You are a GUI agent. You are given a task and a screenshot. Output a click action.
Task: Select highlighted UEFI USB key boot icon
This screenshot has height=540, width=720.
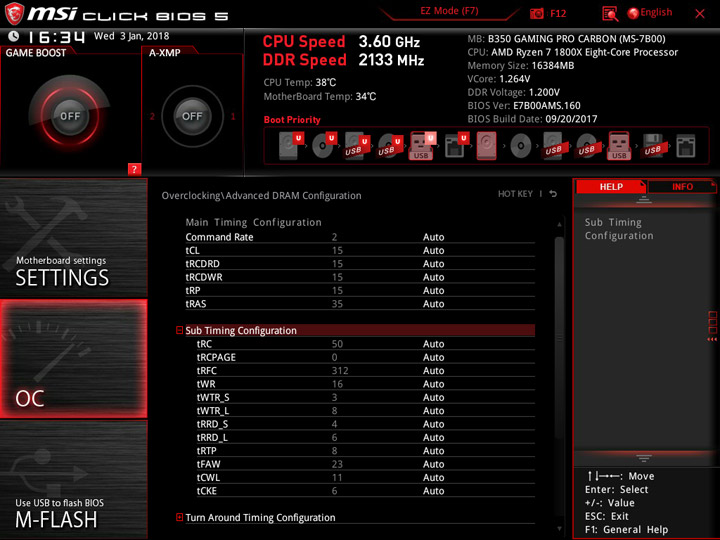422,146
